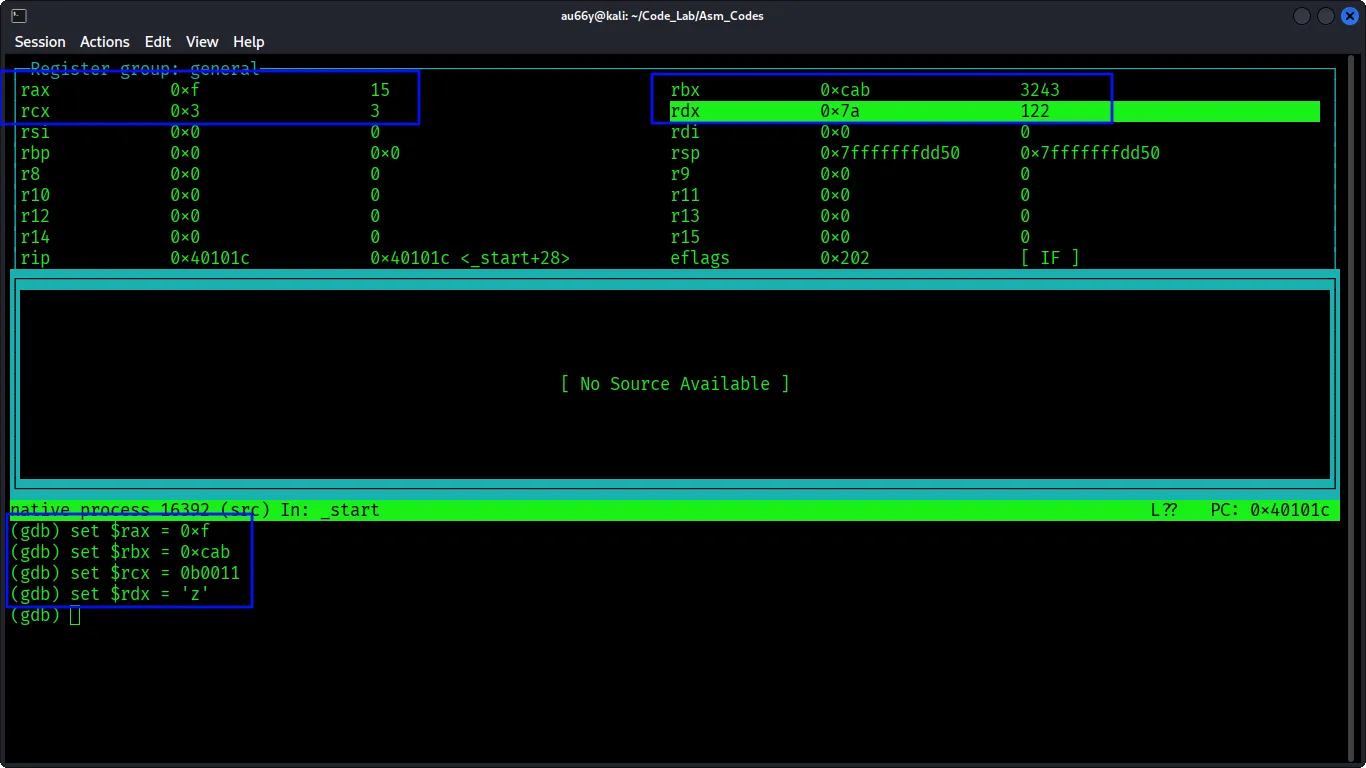
Task: Select the r14 register name
Action: point(35,237)
